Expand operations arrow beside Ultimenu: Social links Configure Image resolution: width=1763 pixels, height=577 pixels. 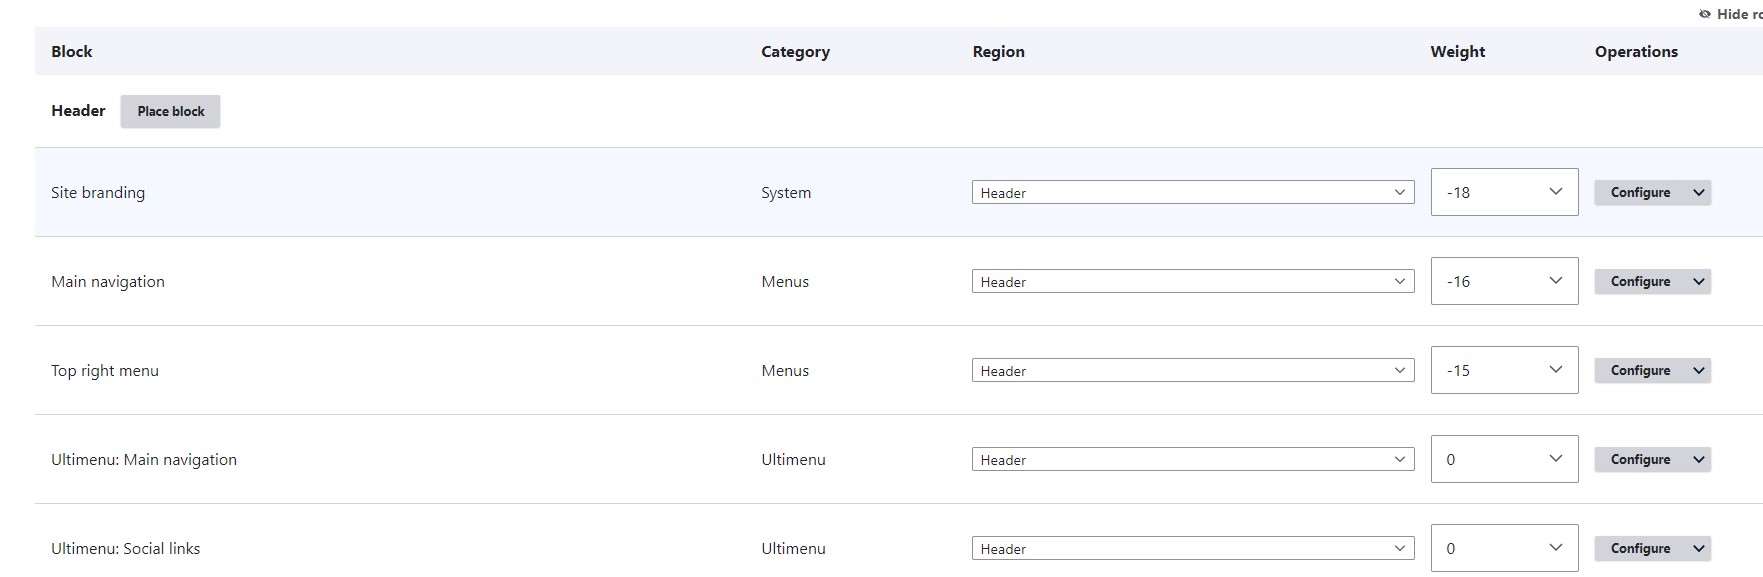pyautogui.click(x=1699, y=548)
